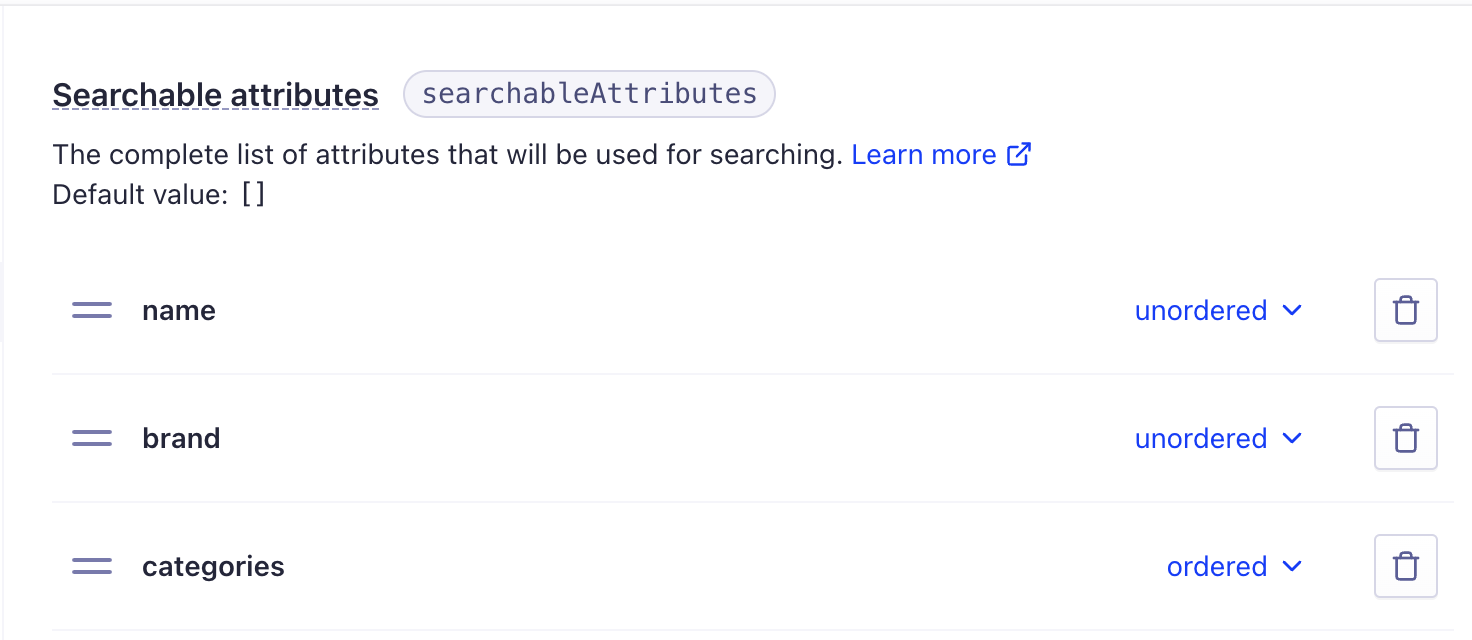
Task: Select the reorder handle for categories row
Action: click(x=92, y=567)
